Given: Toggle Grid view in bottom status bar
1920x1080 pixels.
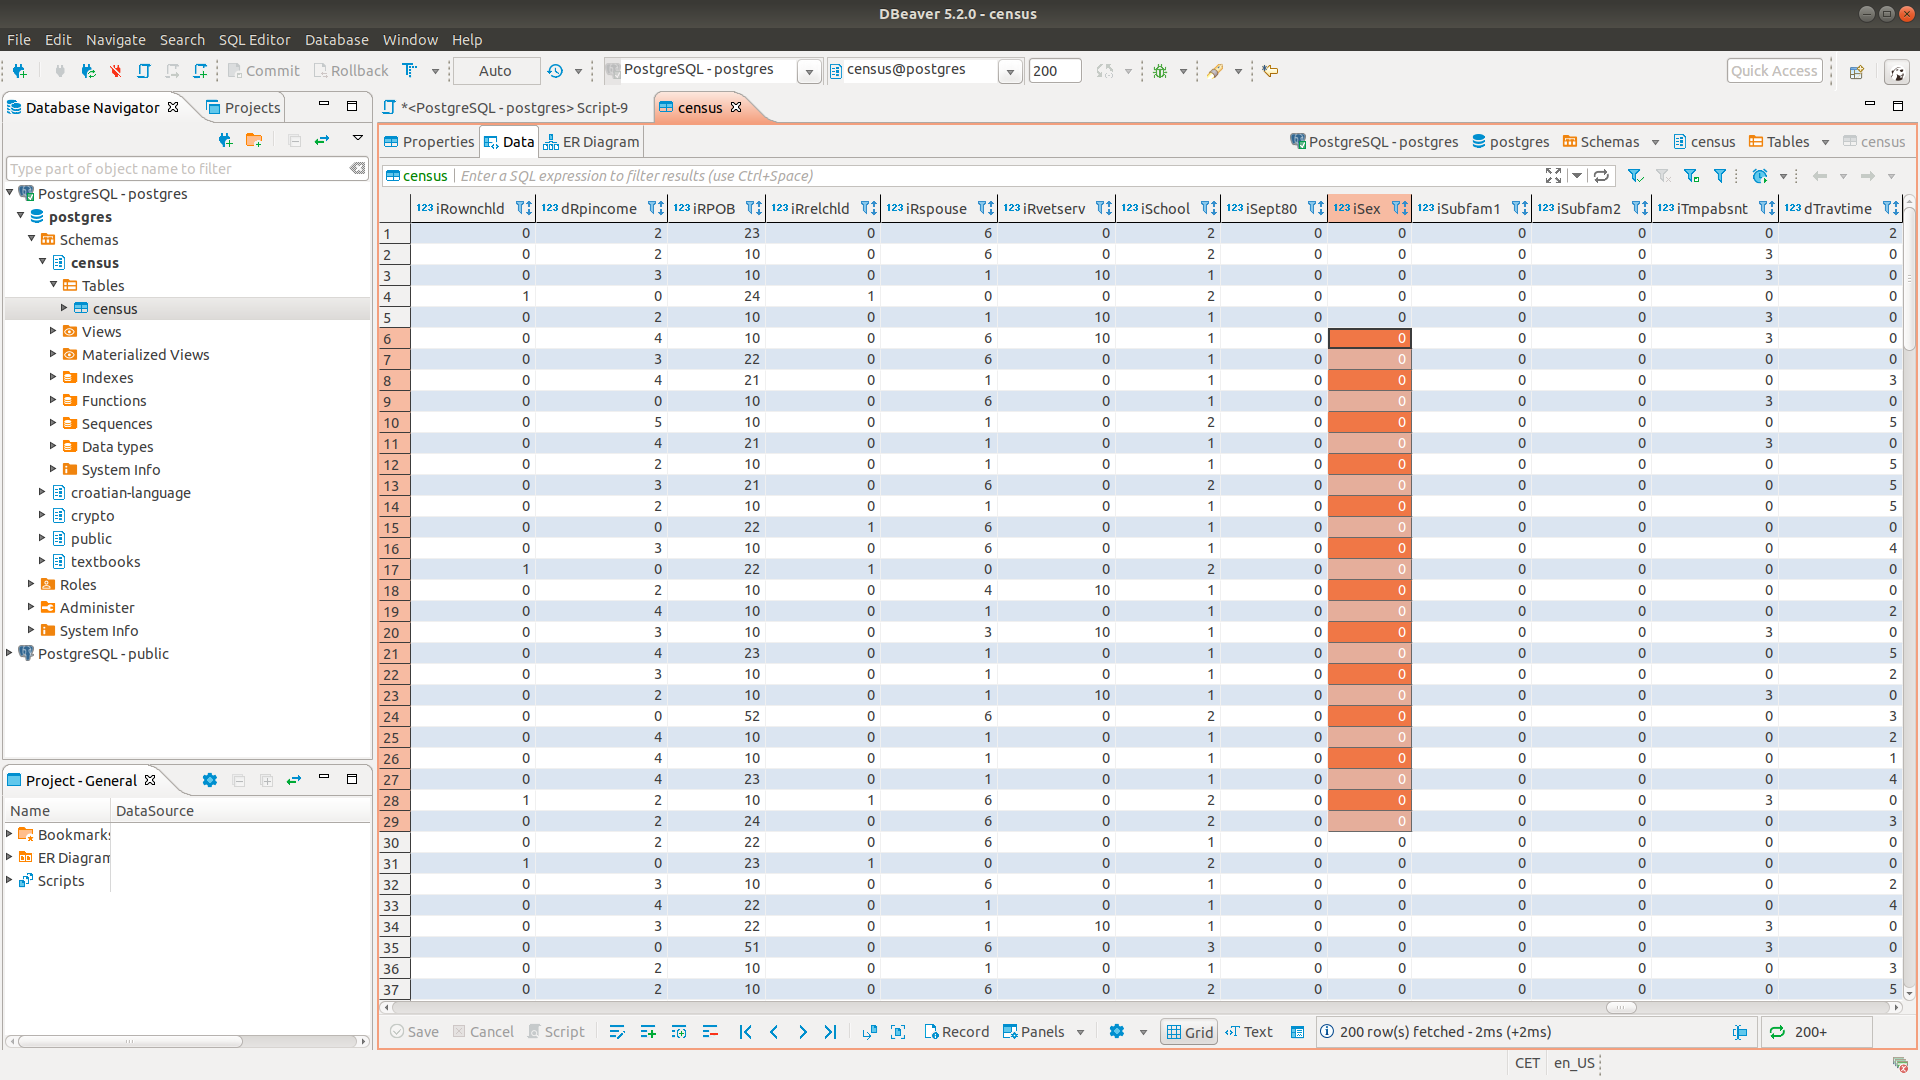Looking at the screenshot, I should (x=1187, y=1031).
